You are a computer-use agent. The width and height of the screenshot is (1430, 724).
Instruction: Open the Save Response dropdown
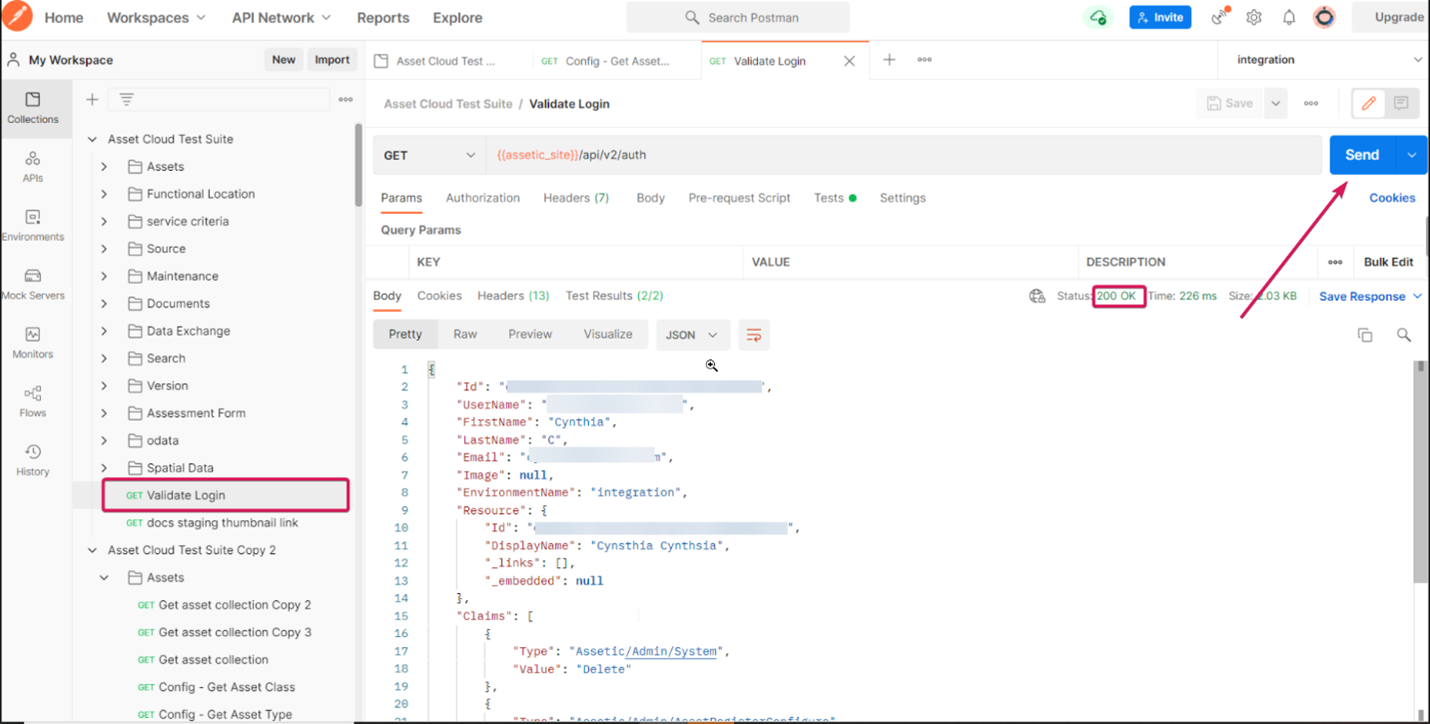[x=1370, y=296]
